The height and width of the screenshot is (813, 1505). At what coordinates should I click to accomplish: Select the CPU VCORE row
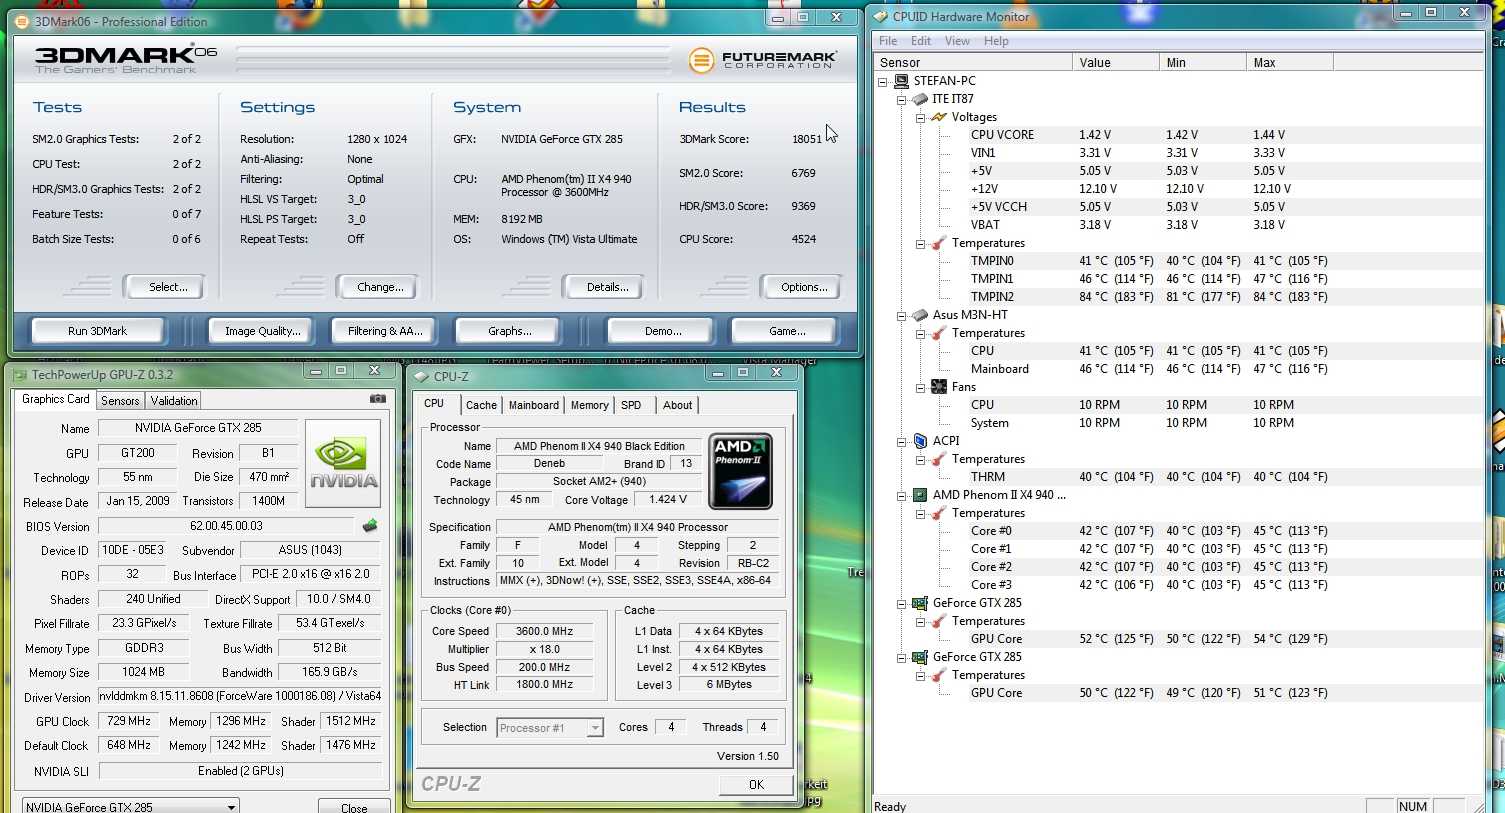tap(1179, 135)
